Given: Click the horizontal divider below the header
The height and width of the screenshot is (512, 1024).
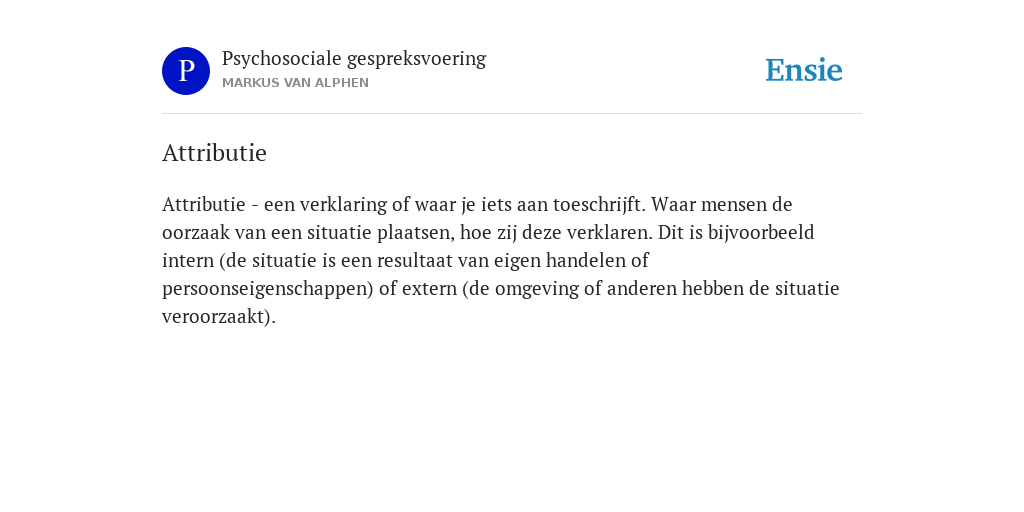Looking at the screenshot, I should click(512, 114).
